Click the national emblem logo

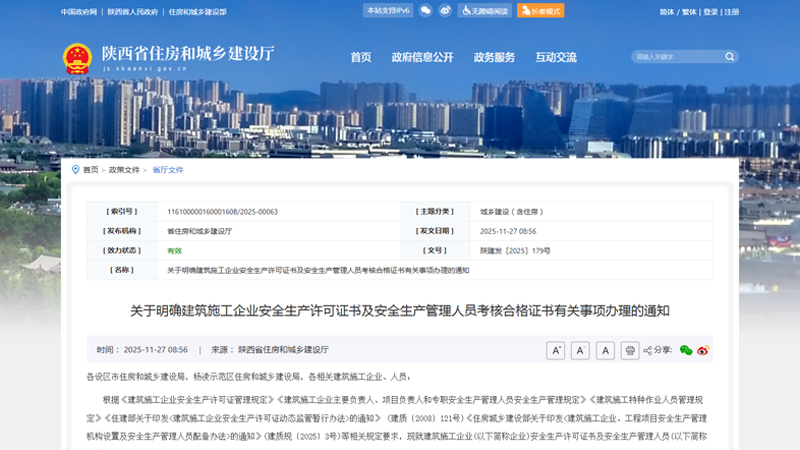pos(78,59)
